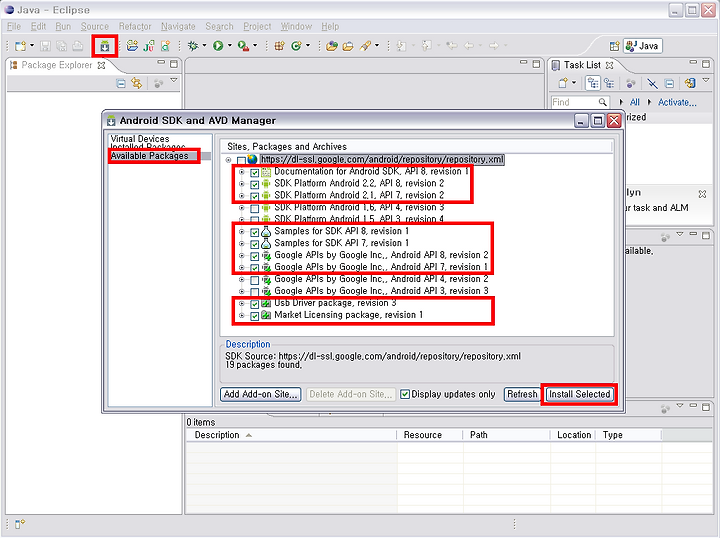This screenshot has width=720, height=538.
Task: Click the Save toolbar icon
Action: pyautogui.click(x=45, y=46)
